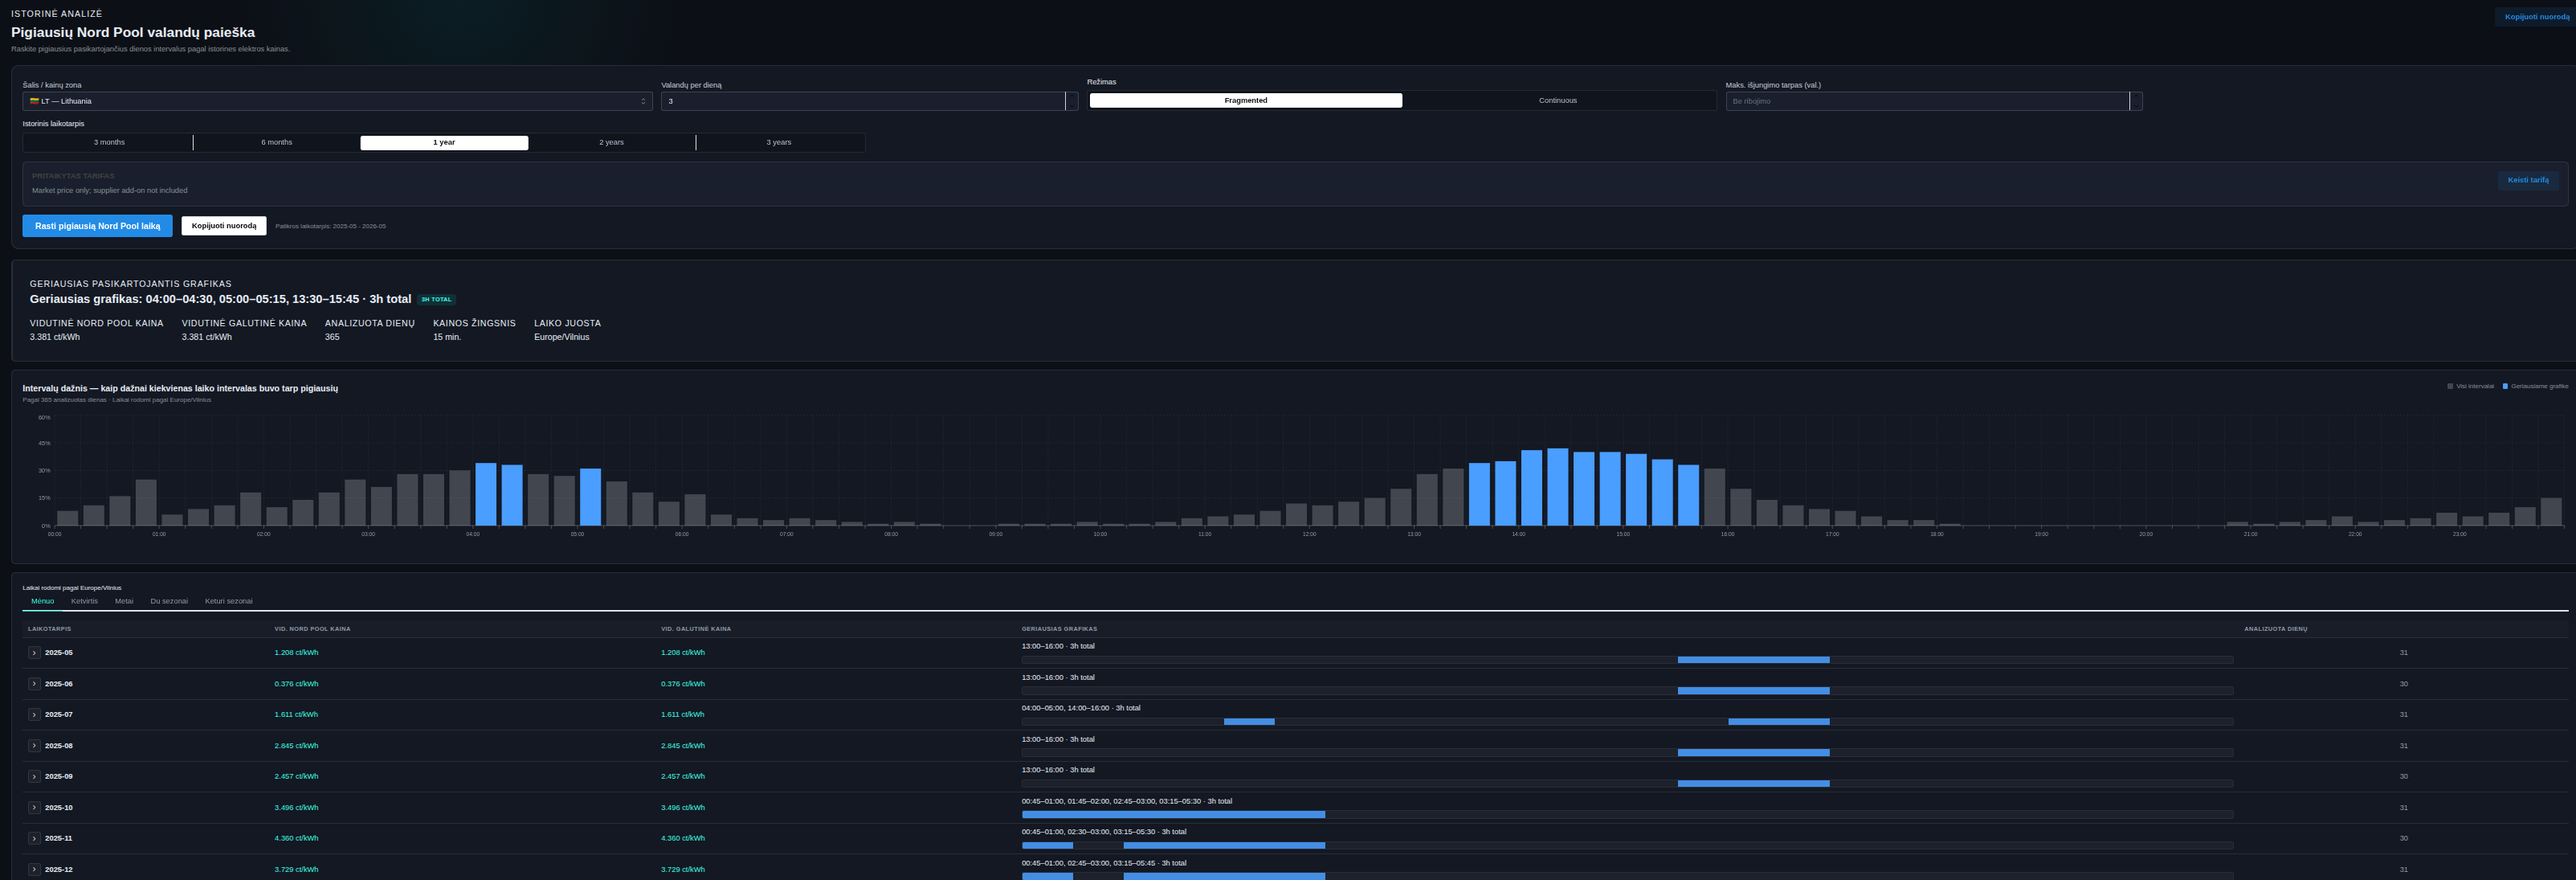The height and width of the screenshot is (880, 2576).
Task: Choose the 3 months historical period
Action: pos(109,142)
